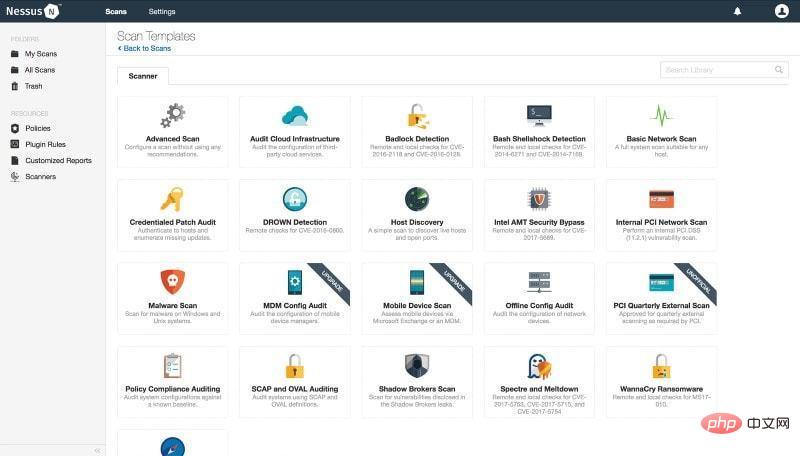Collapse the sidebar with the double chevron
The width and height of the screenshot is (800, 456).
[97, 450]
